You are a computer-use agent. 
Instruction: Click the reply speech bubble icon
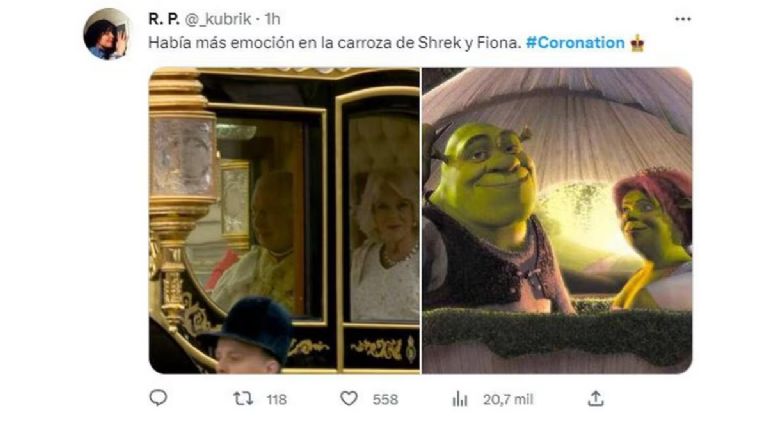(158, 398)
